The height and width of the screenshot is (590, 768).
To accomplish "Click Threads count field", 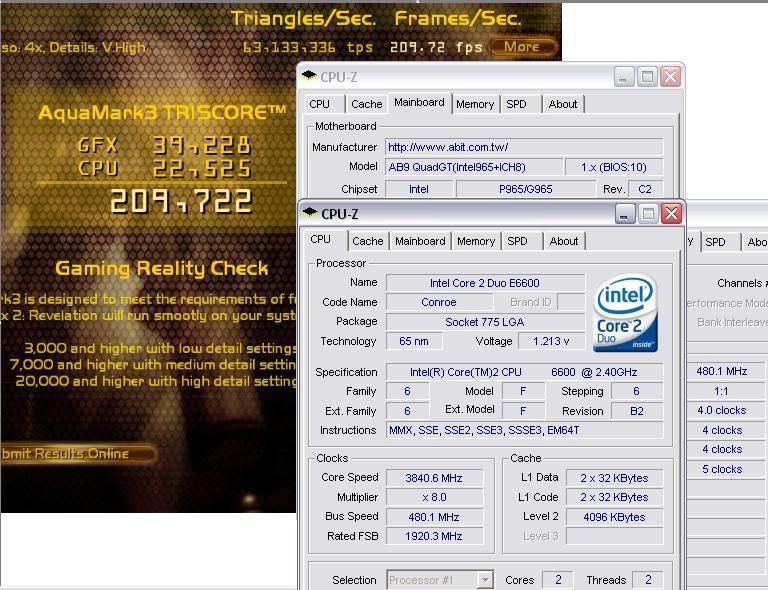I will point(648,580).
